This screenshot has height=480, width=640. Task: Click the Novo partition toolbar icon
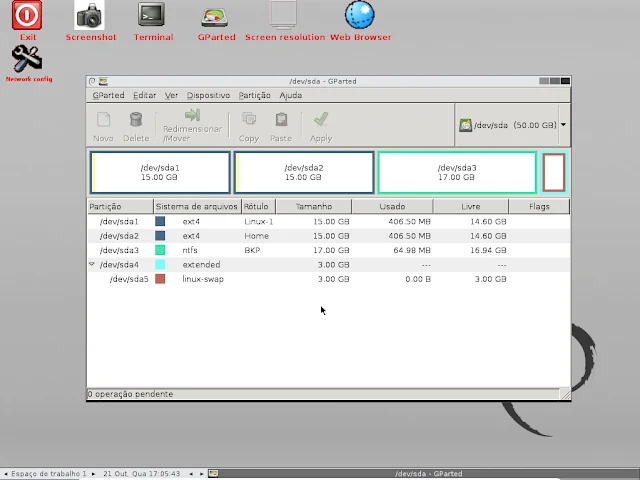coord(103,120)
